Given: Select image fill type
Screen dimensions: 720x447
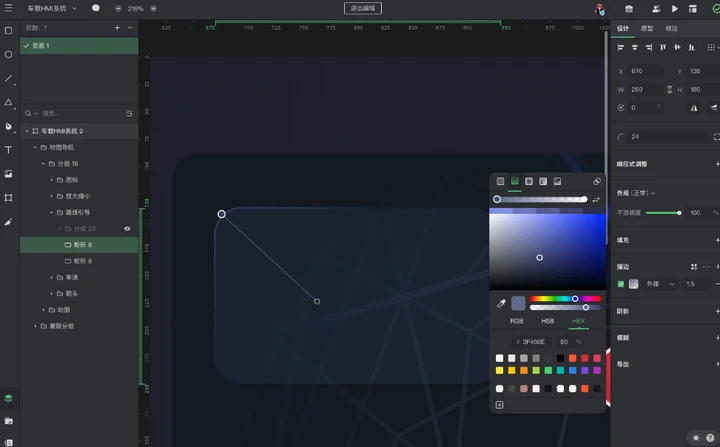Looking at the screenshot, I should (x=557, y=181).
